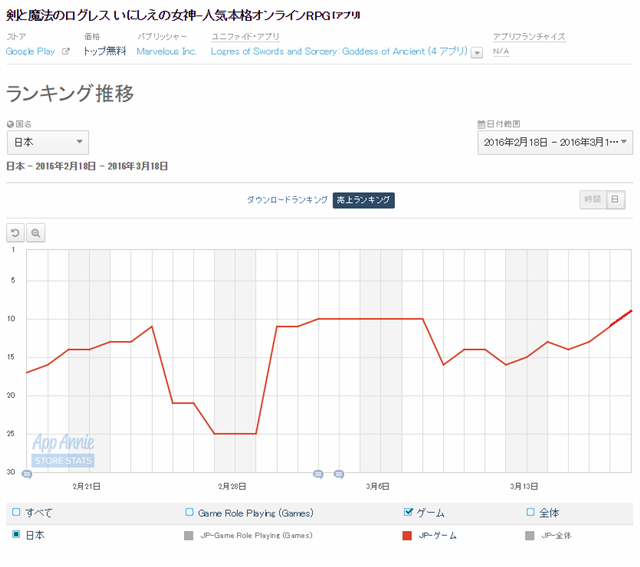
Task: Click the magnifier zoom icon above chart
Action: coord(36,233)
